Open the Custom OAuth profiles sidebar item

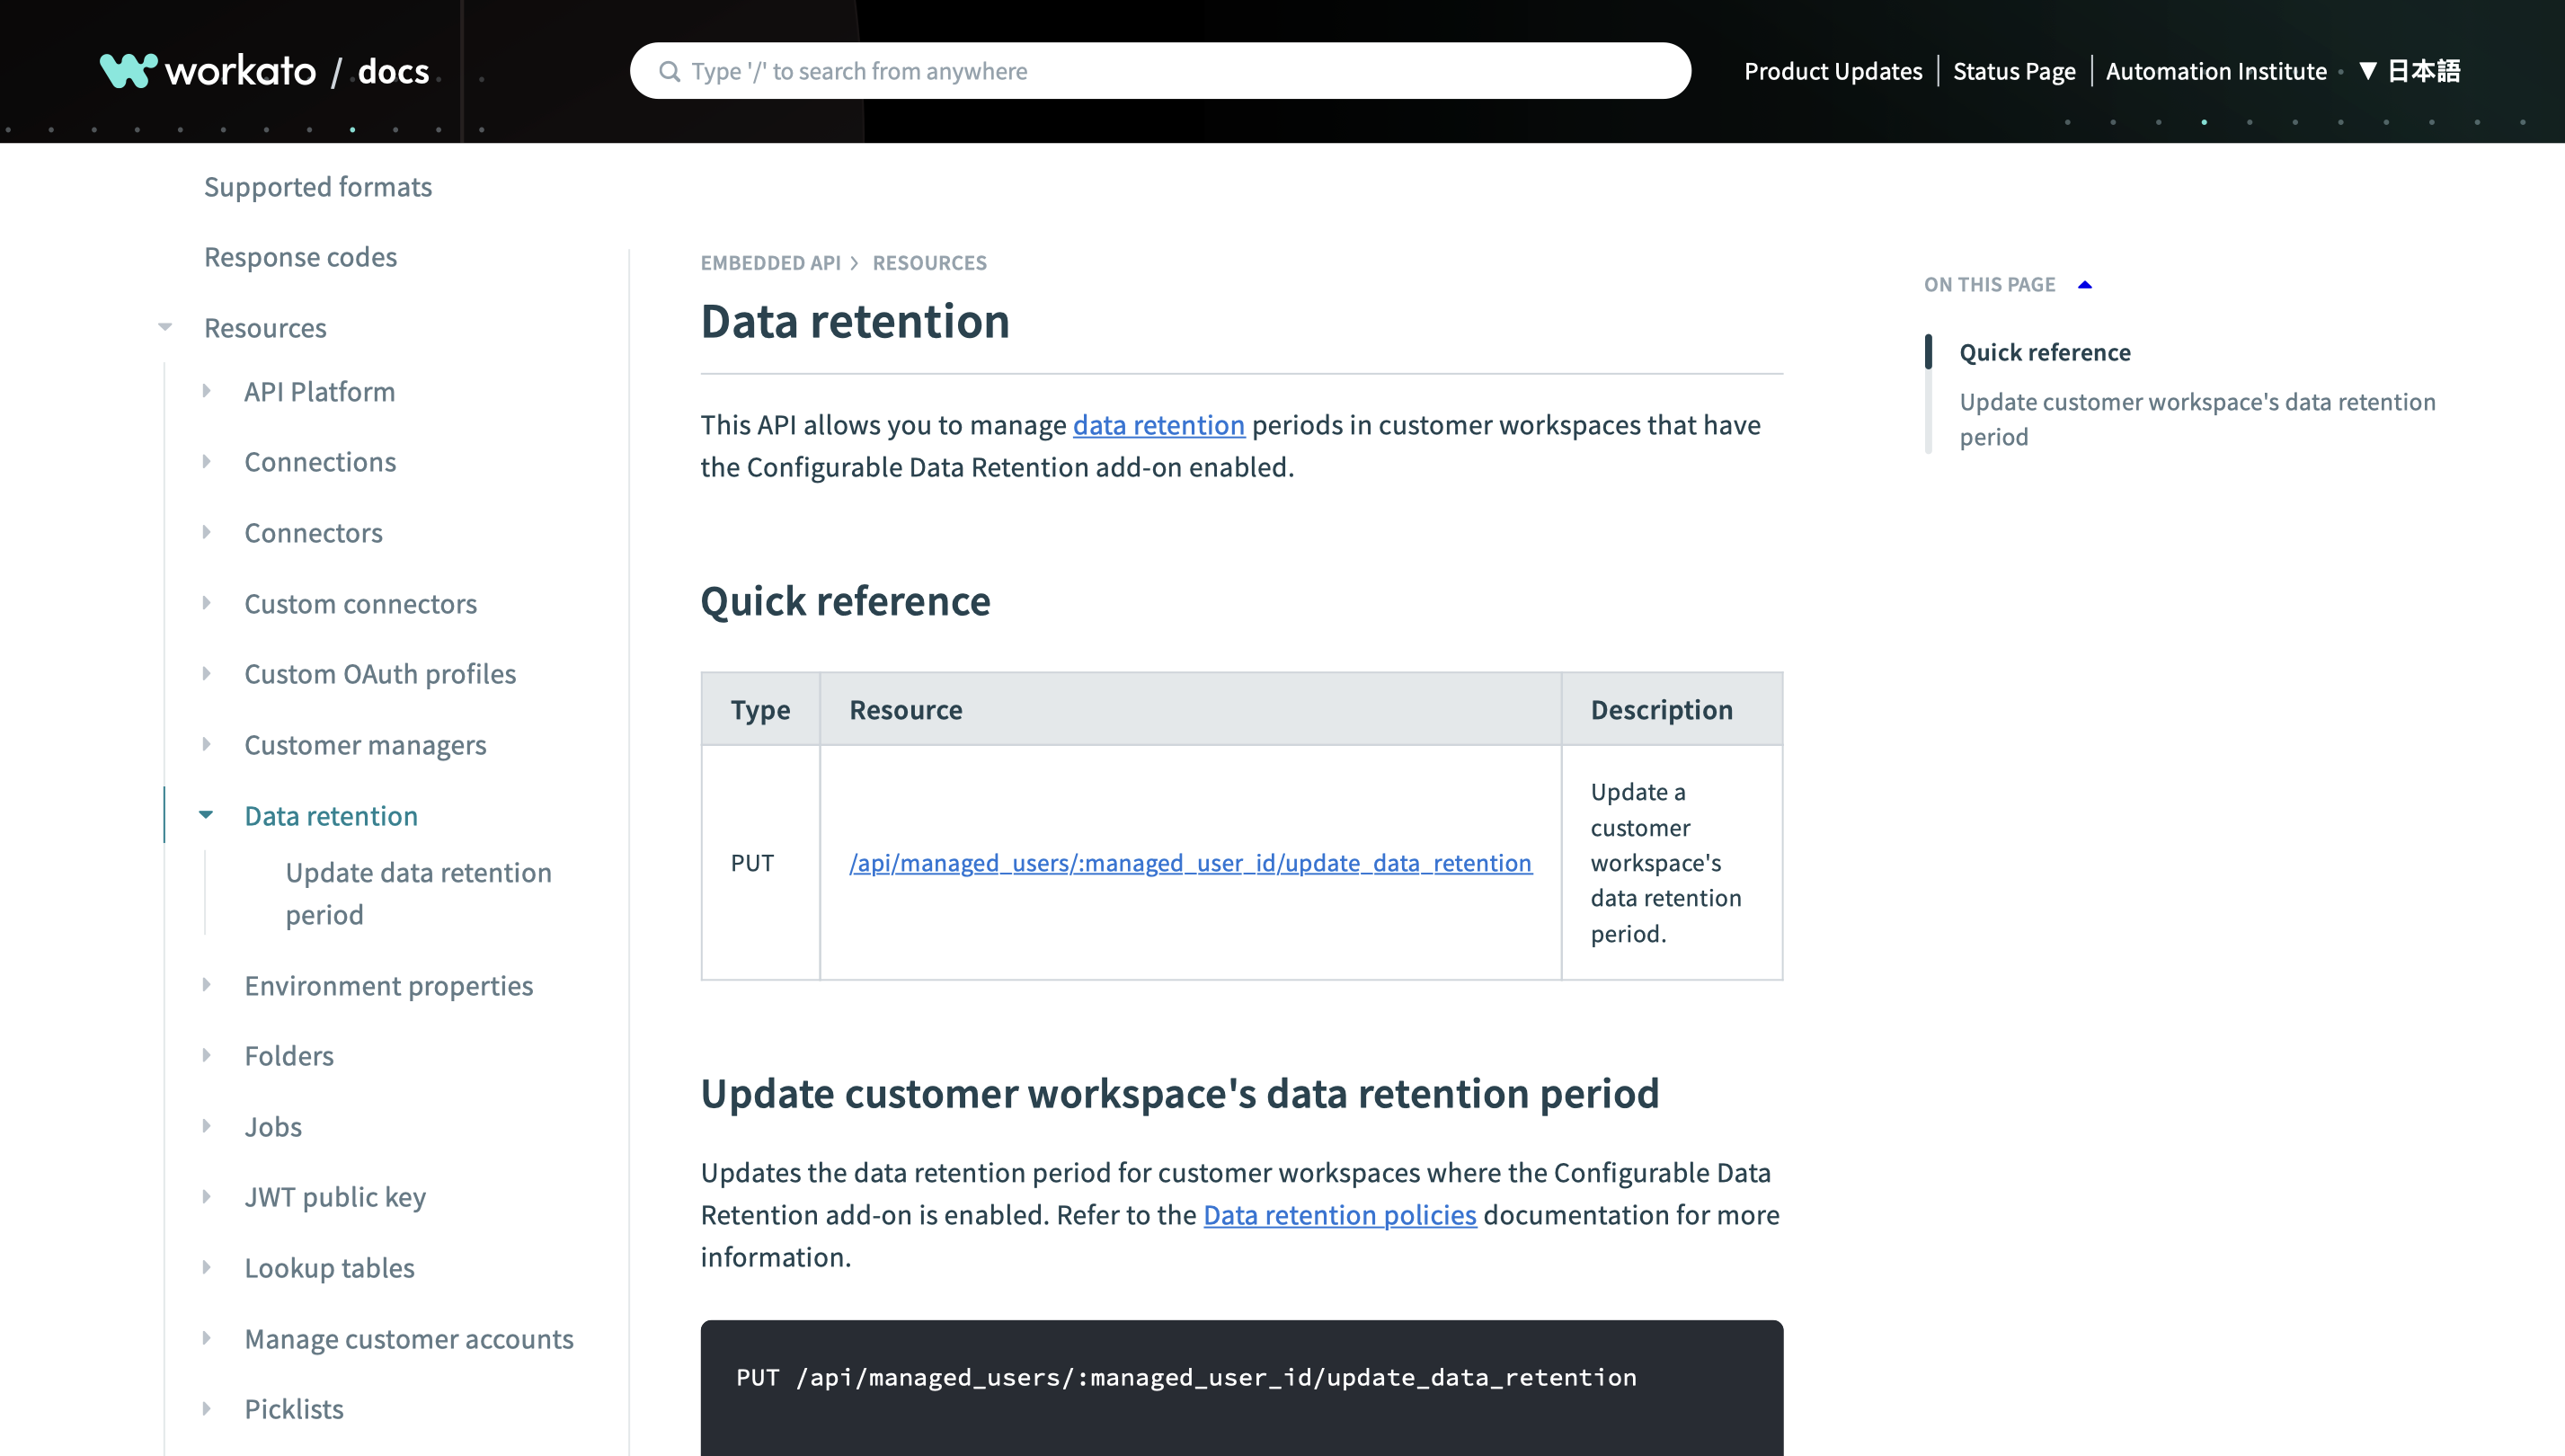click(x=380, y=674)
